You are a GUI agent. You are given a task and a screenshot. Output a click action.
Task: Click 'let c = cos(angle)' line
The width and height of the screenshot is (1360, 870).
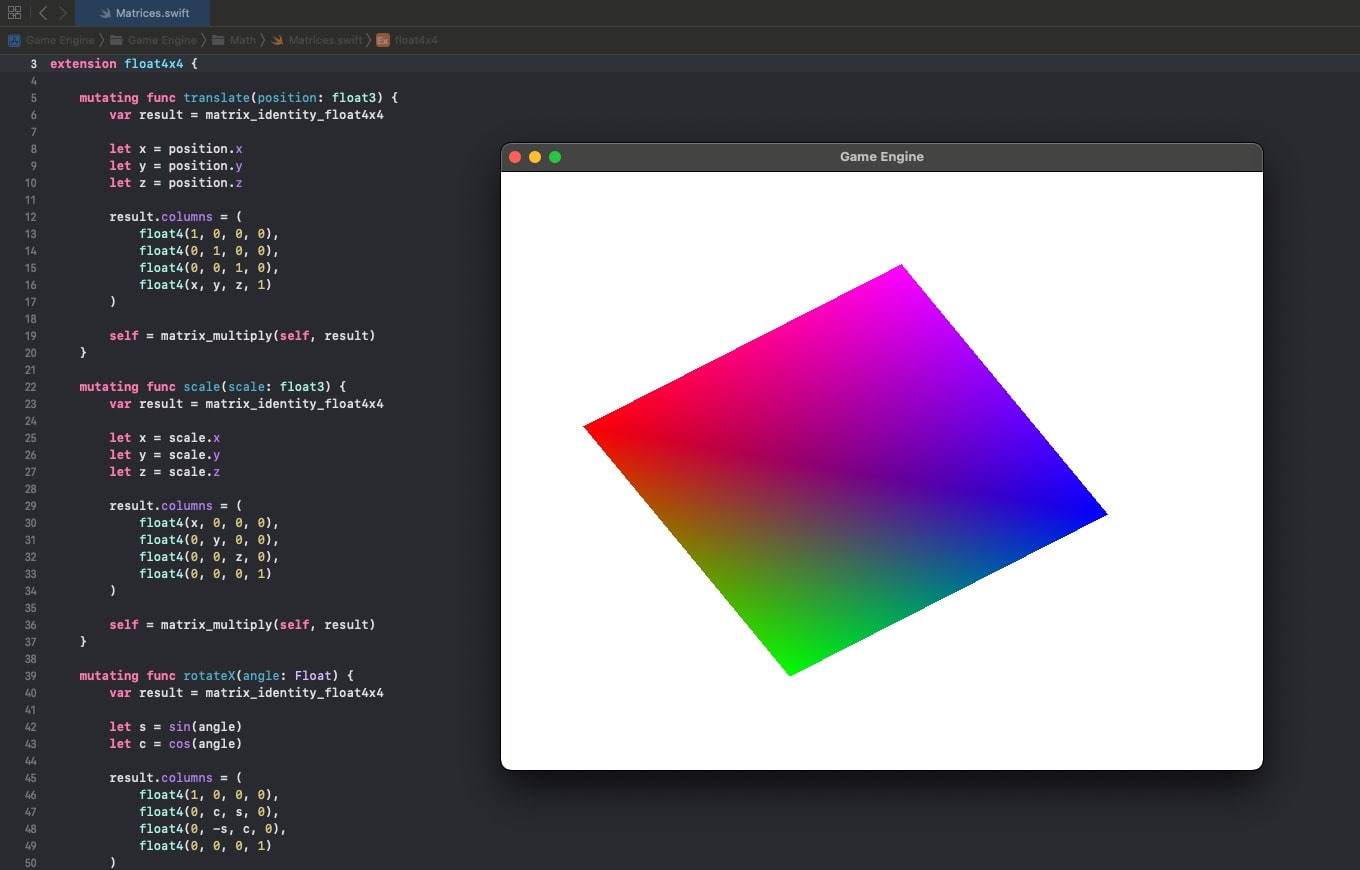pyautogui.click(x=176, y=744)
